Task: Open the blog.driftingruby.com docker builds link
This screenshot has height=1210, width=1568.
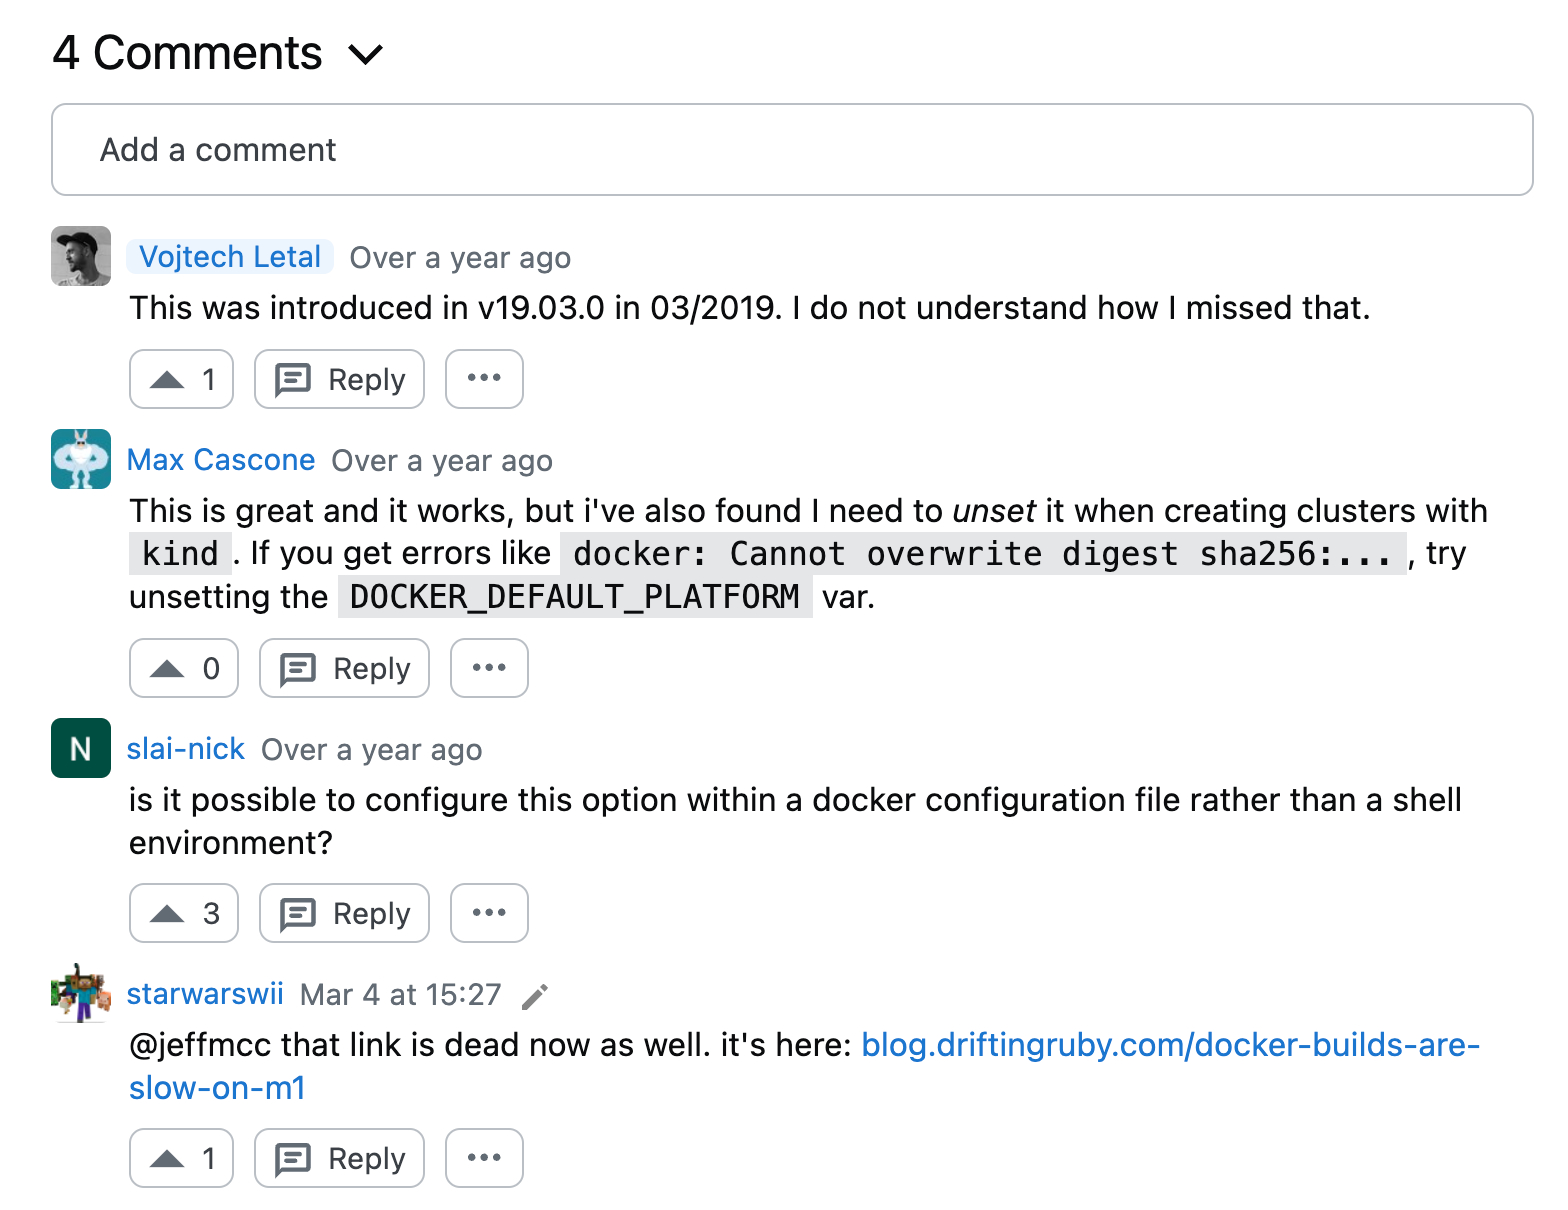Action: pos(1170,1045)
